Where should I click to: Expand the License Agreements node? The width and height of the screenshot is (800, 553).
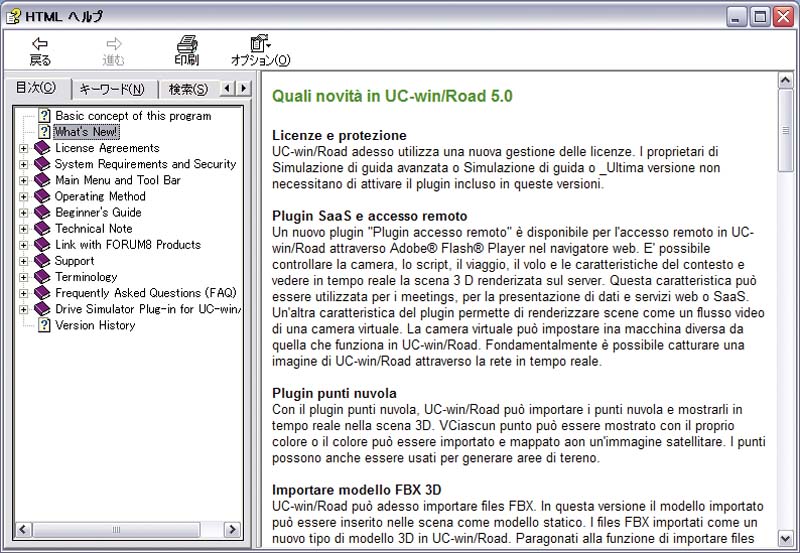[23, 148]
